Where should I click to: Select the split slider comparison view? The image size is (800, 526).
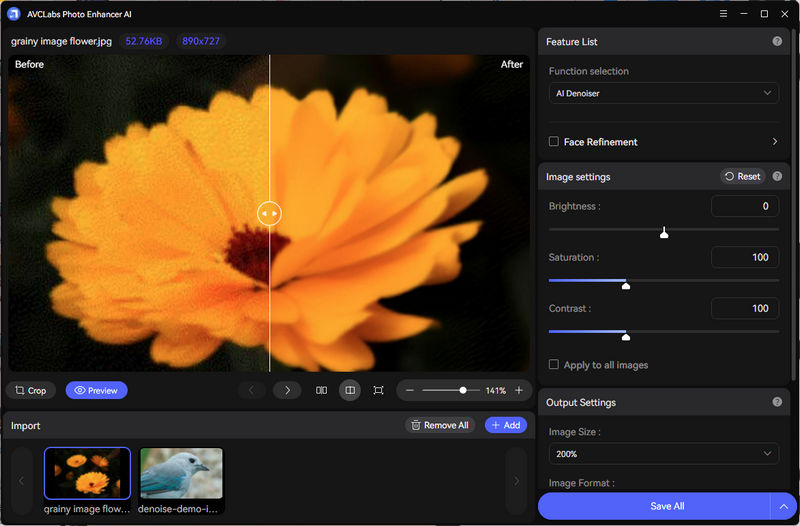click(350, 390)
